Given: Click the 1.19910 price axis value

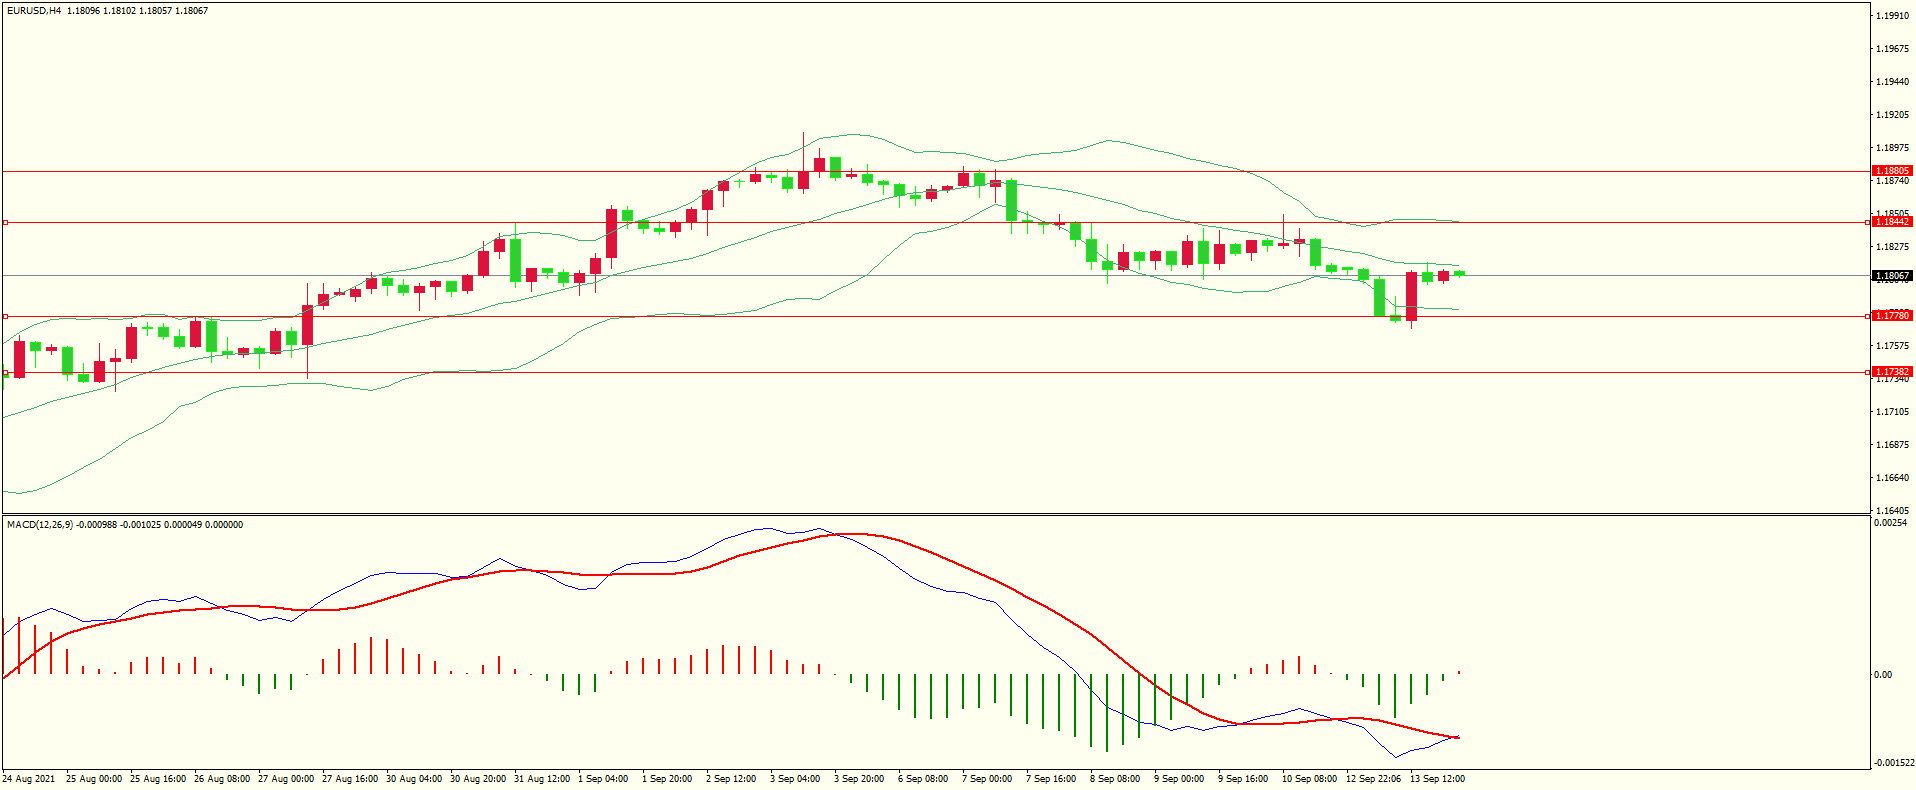Looking at the screenshot, I should tap(1893, 16).
